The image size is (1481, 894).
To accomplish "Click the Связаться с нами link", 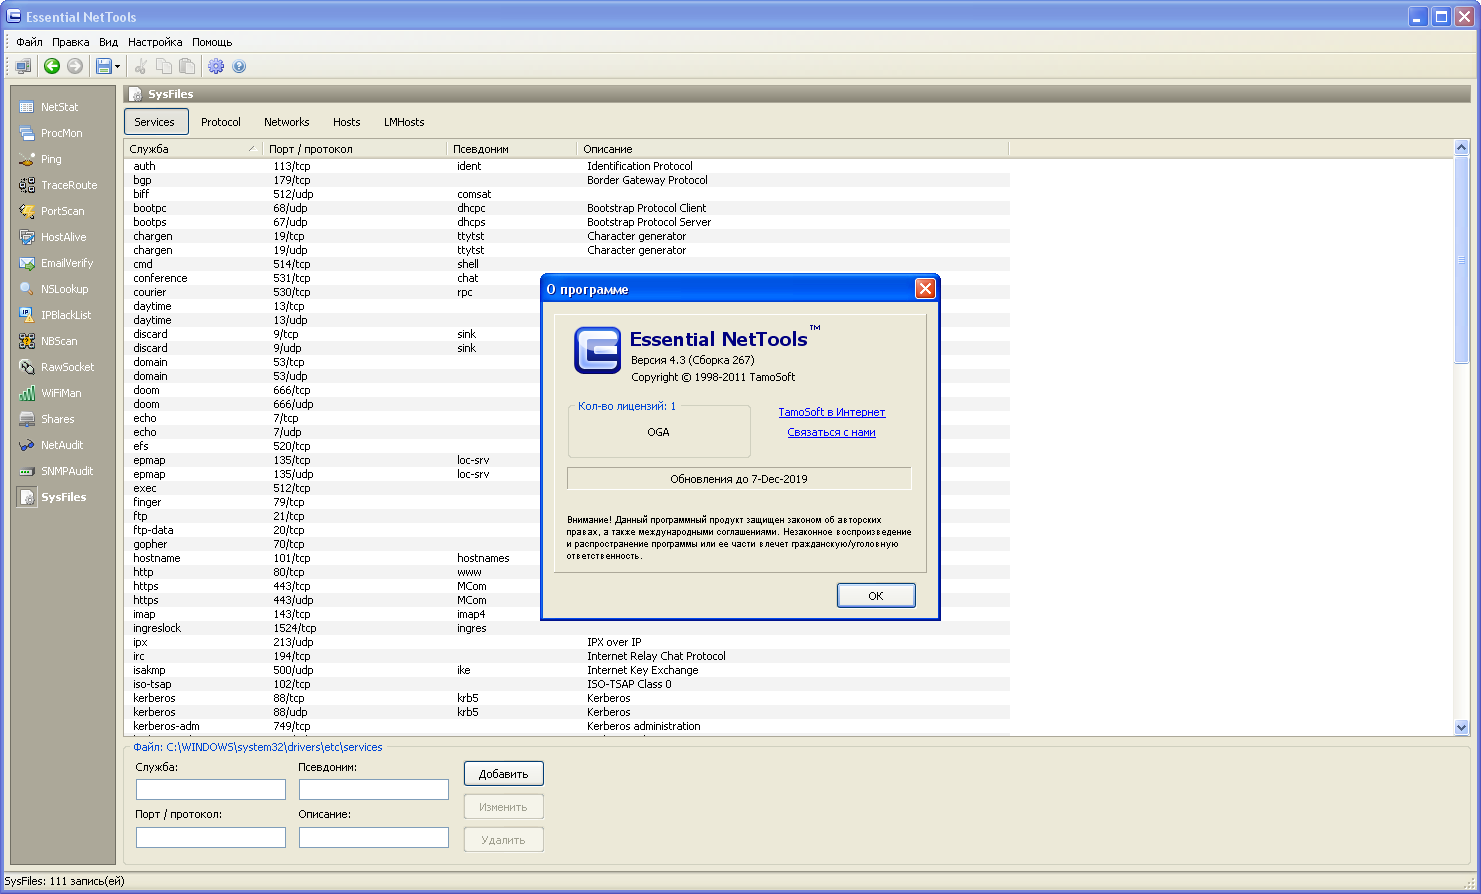I will pyautogui.click(x=831, y=432).
